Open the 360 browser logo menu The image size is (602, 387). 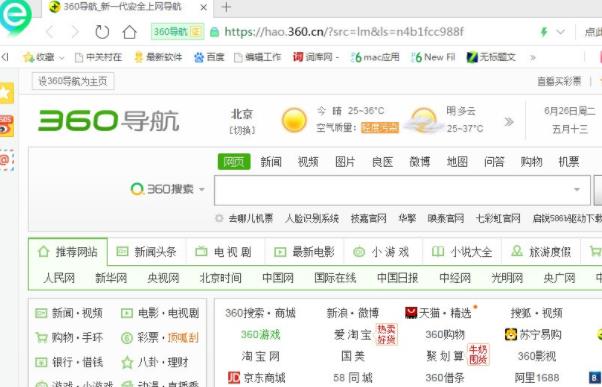tap(16, 16)
